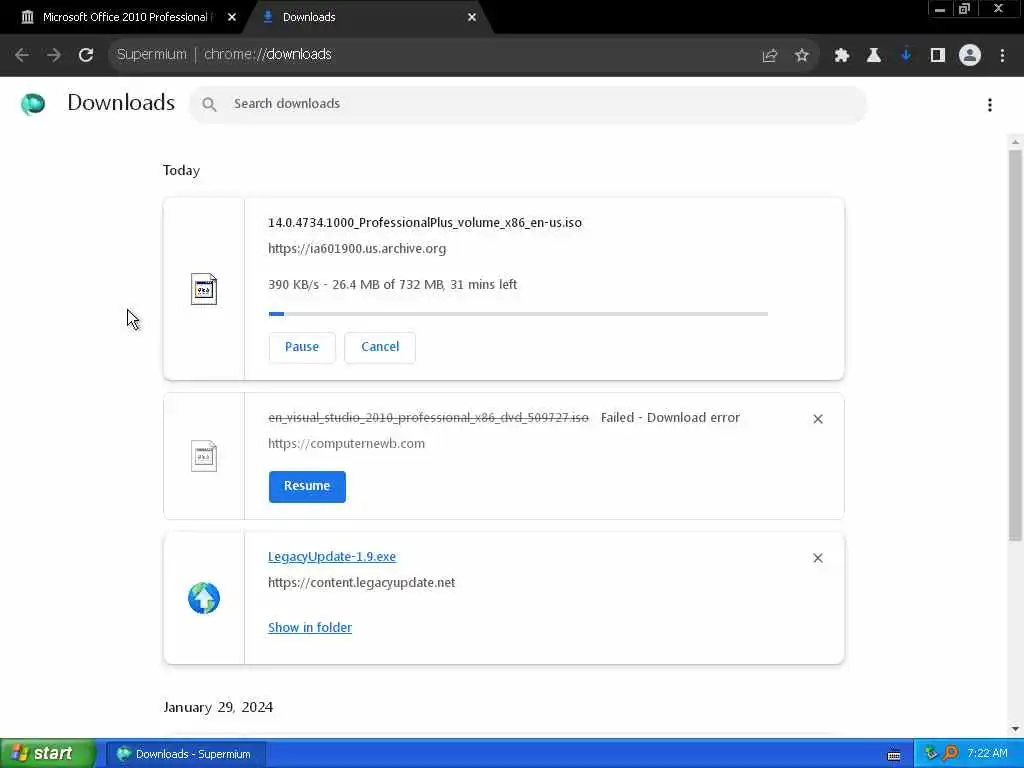Focus the Search downloads field
This screenshot has width=1024, height=768.
point(528,104)
